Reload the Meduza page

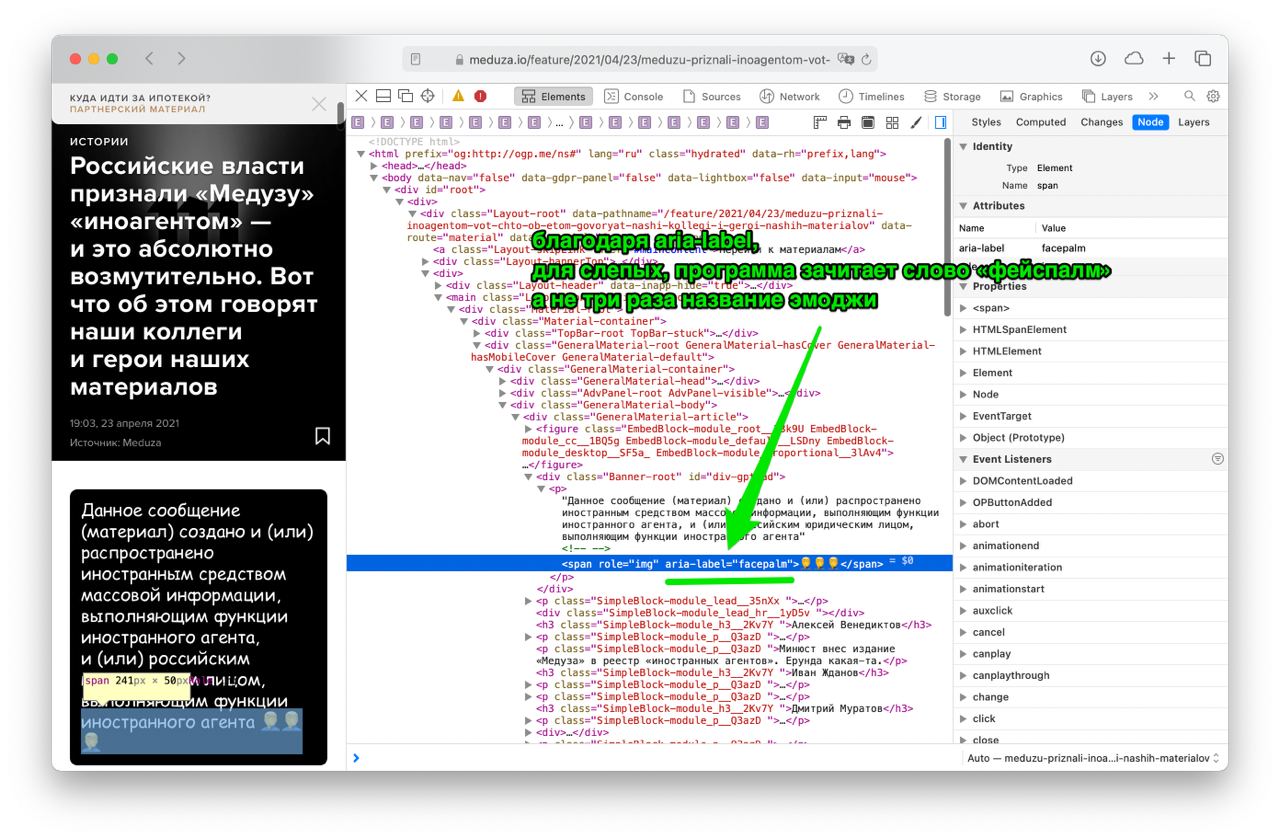pyautogui.click(x=866, y=59)
